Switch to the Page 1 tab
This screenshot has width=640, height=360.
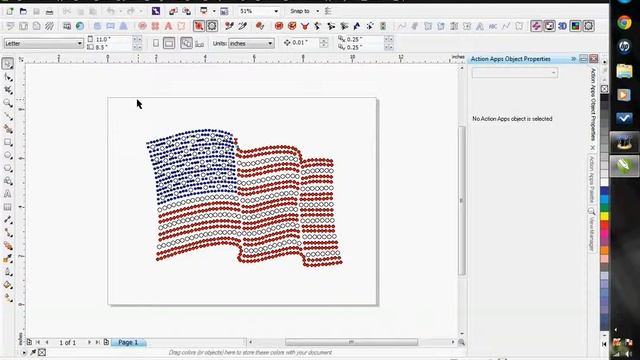coord(128,342)
